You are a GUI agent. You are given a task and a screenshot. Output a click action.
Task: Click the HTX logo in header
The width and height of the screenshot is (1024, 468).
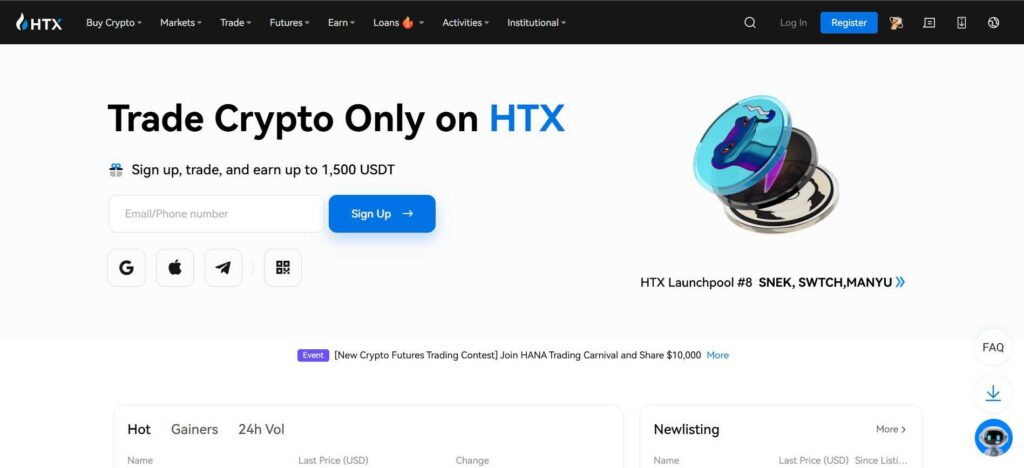point(39,23)
